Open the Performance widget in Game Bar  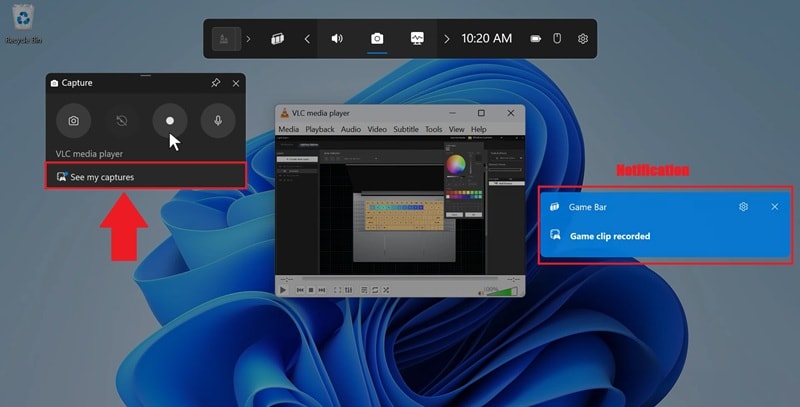[417, 39]
